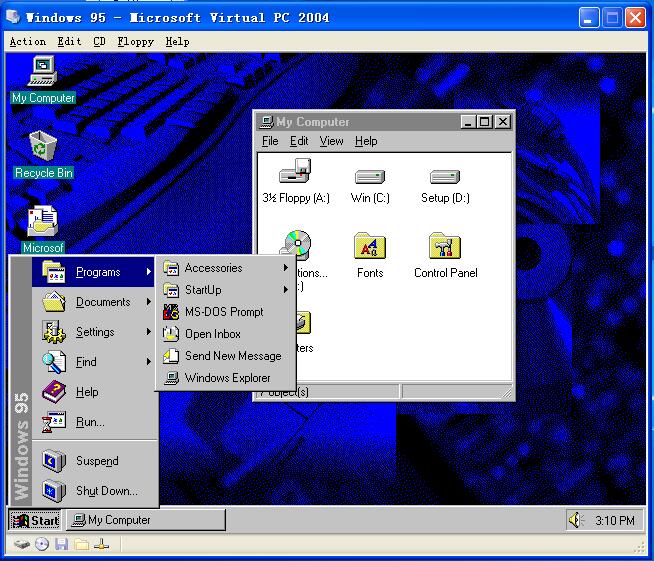Close the My Computer window
The width and height of the screenshot is (654, 561).
[503, 122]
